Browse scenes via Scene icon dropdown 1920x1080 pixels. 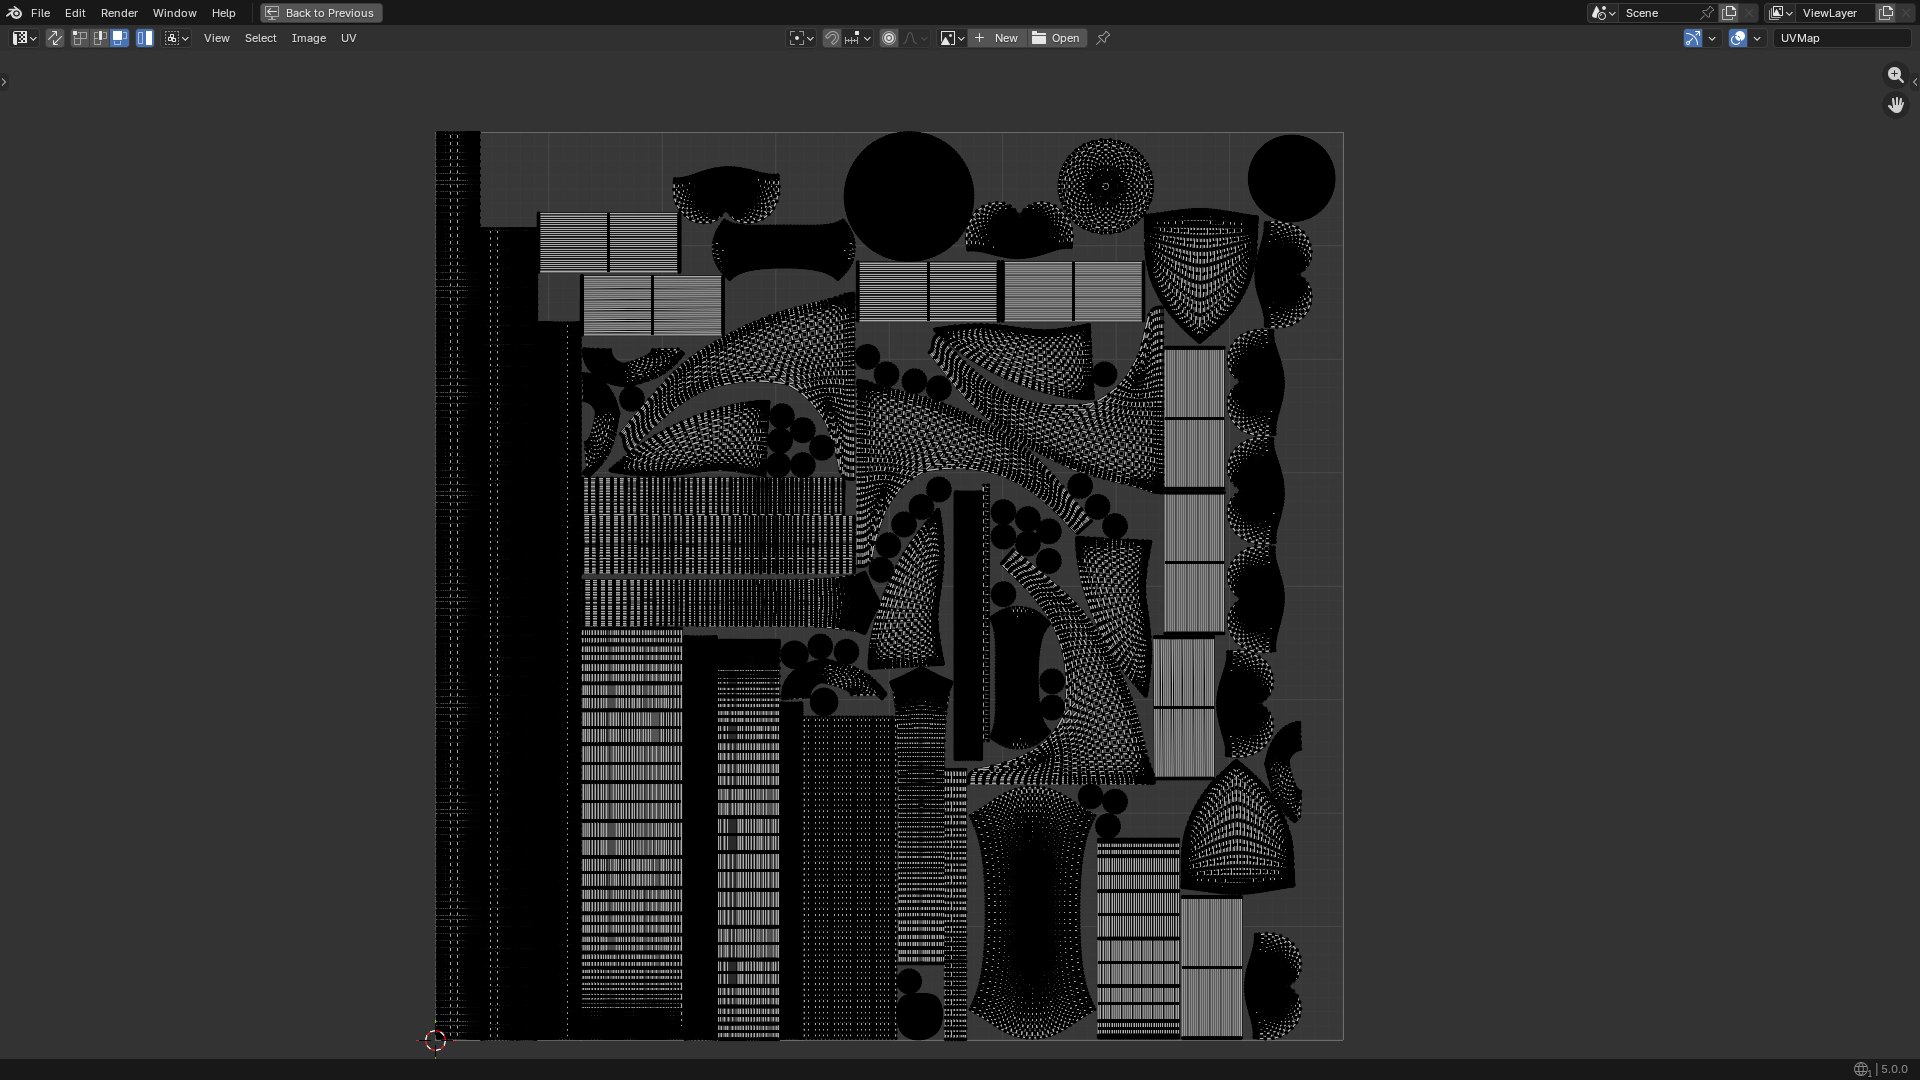coord(1603,13)
